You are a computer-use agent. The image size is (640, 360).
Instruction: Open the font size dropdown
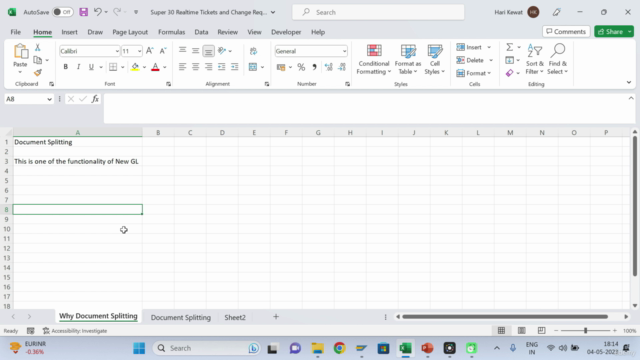click(x=139, y=51)
